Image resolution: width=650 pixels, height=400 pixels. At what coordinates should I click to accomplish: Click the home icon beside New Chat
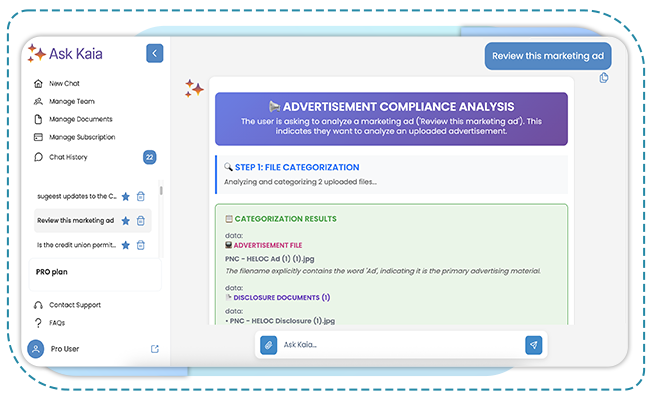click(x=38, y=83)
